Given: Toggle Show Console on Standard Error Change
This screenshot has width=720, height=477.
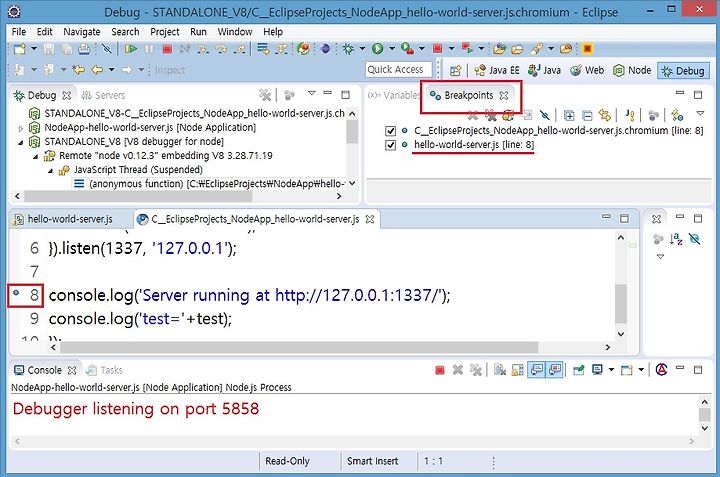Looking at the screenshot, I should 555,370.
